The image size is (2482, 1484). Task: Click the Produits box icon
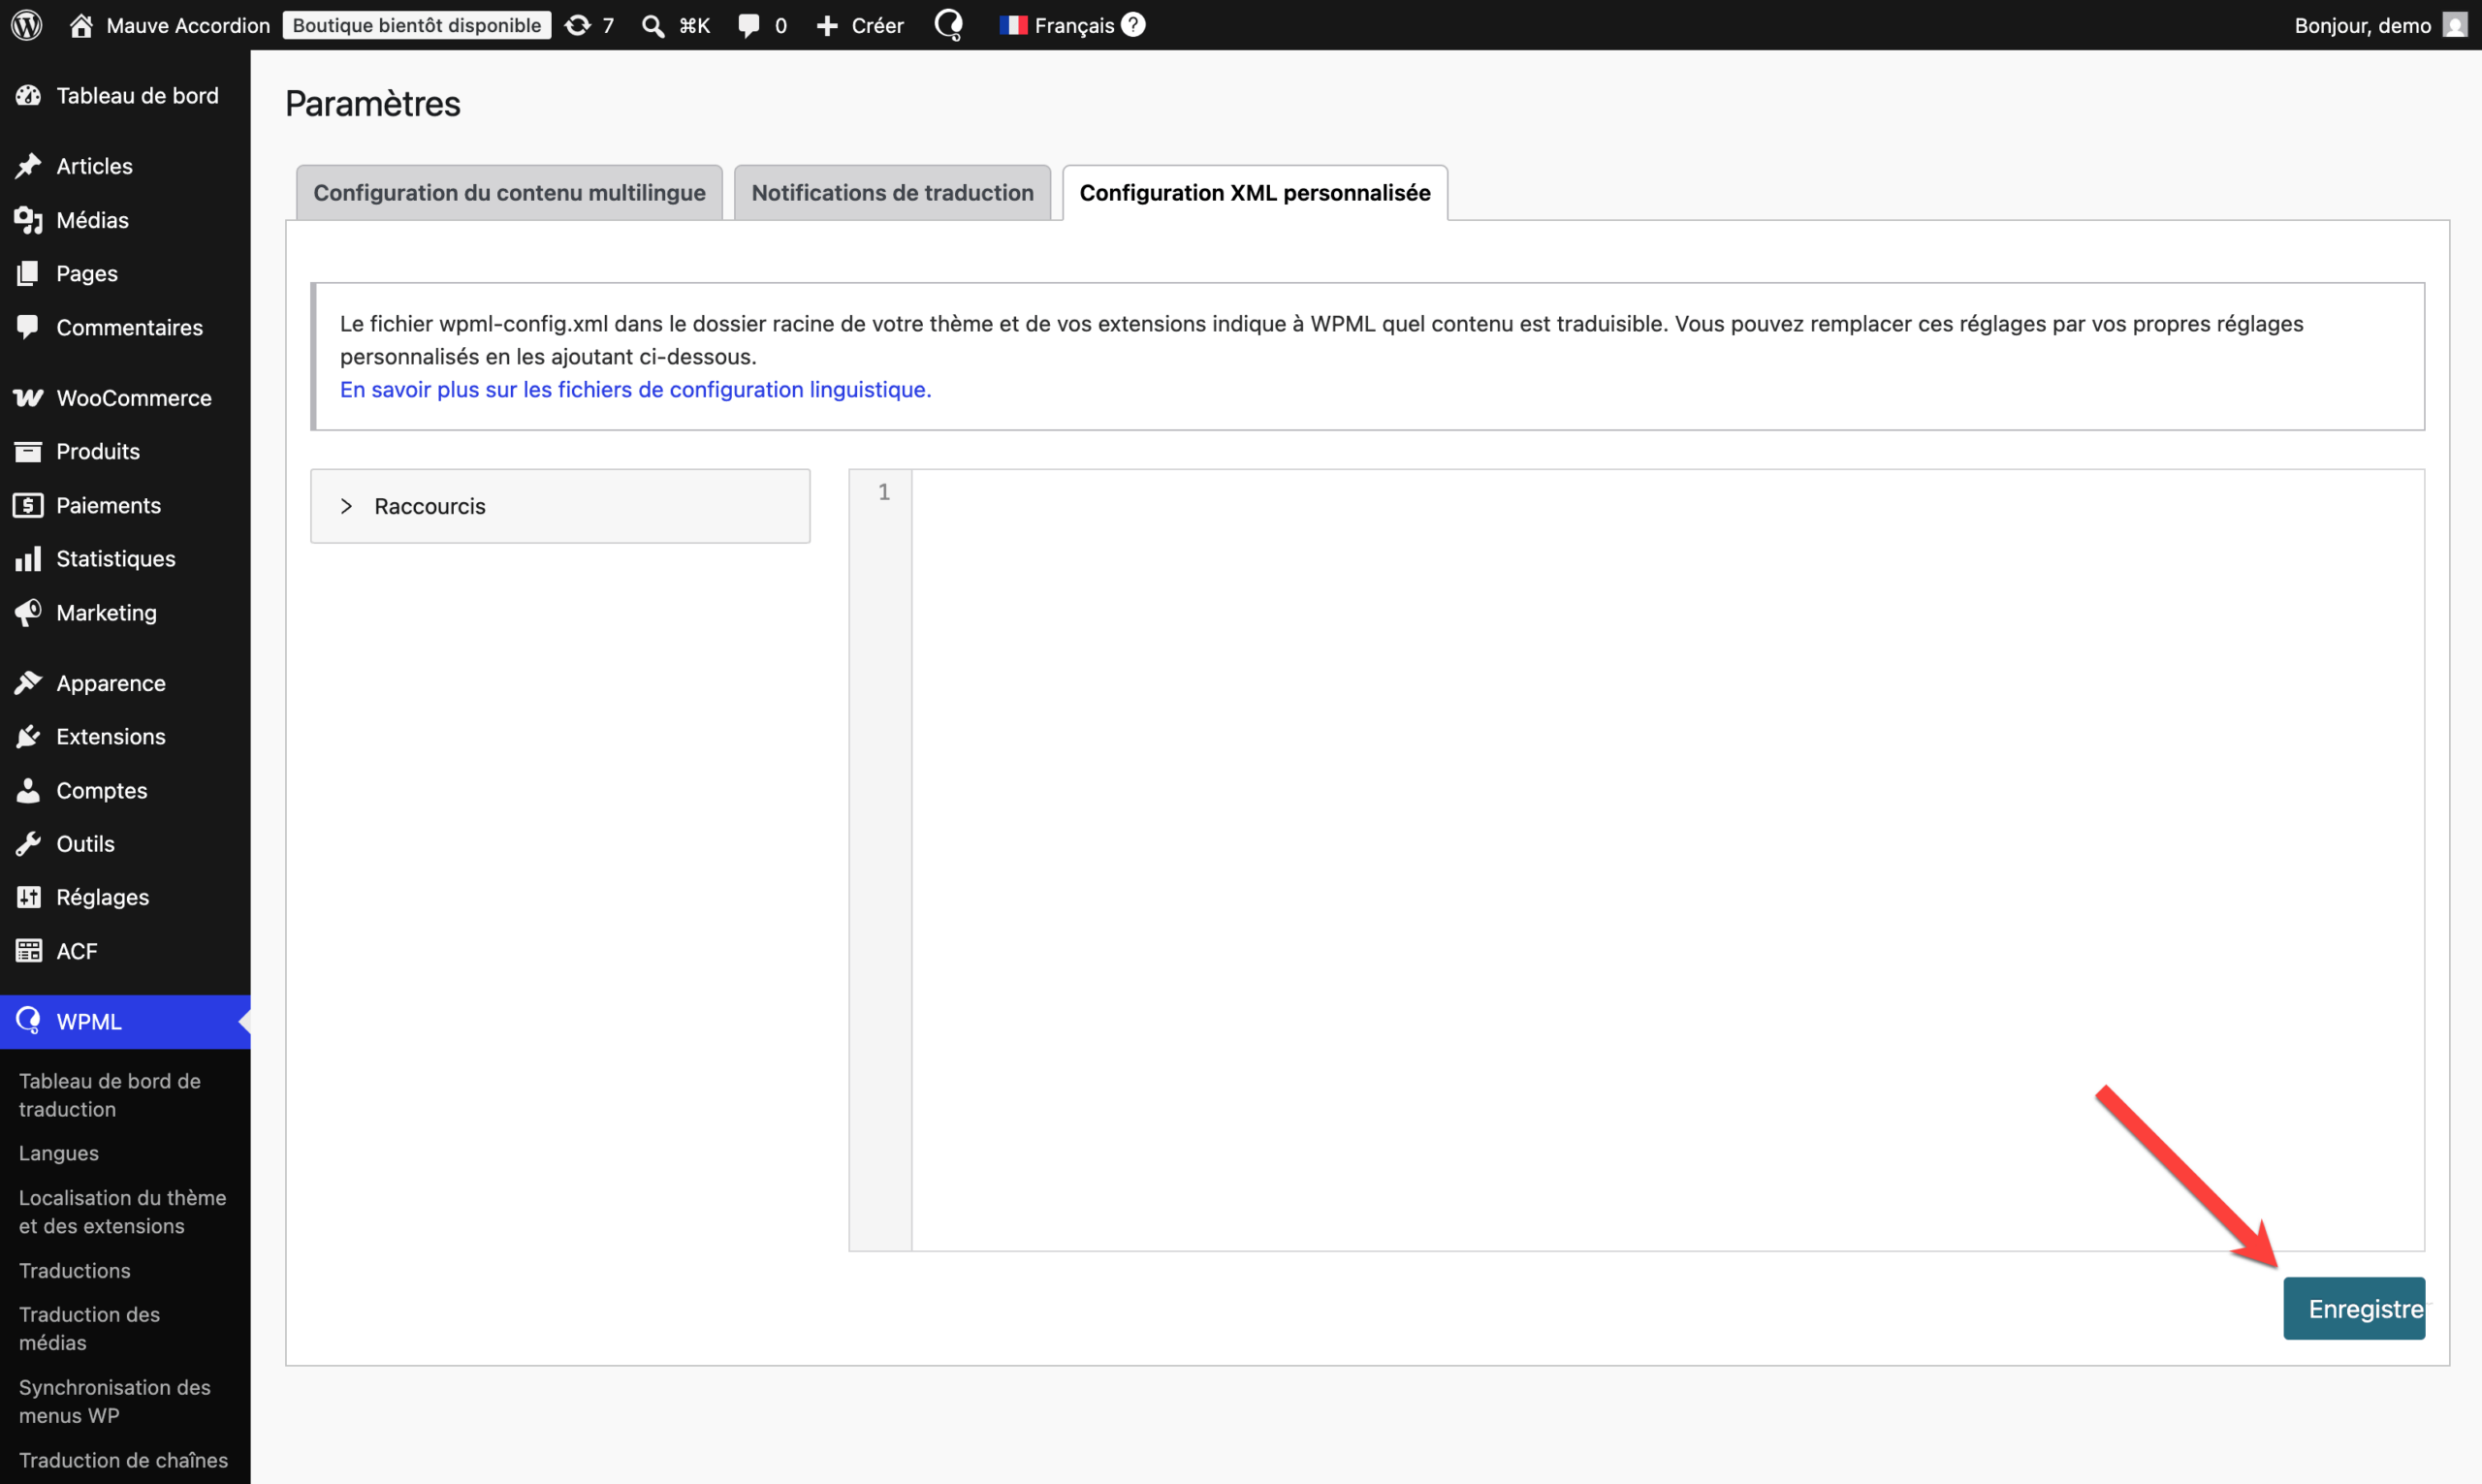pyautogui.click(x=28, y=451)
